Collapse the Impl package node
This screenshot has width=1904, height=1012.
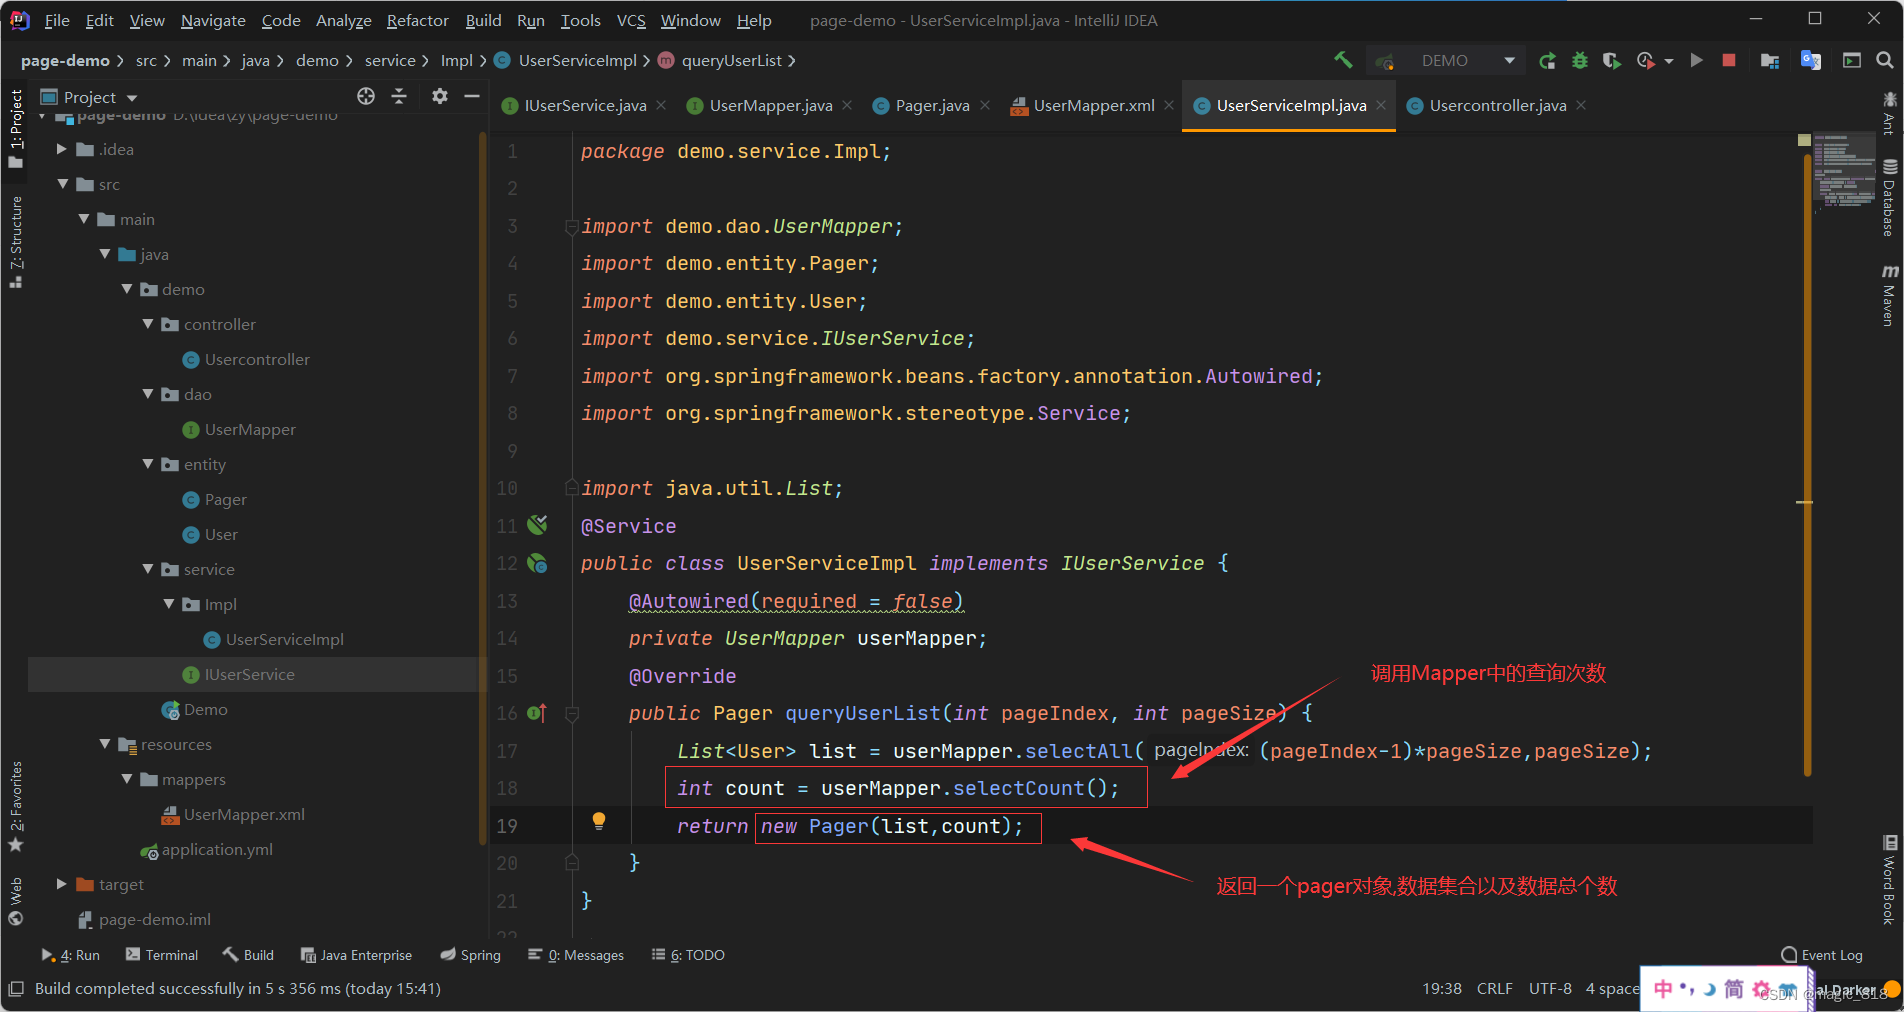click(169, 604)
